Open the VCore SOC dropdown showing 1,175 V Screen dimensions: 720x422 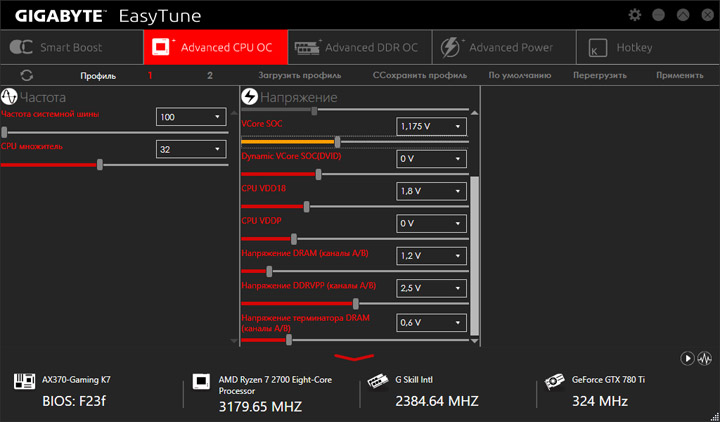[x=431, y=126]
